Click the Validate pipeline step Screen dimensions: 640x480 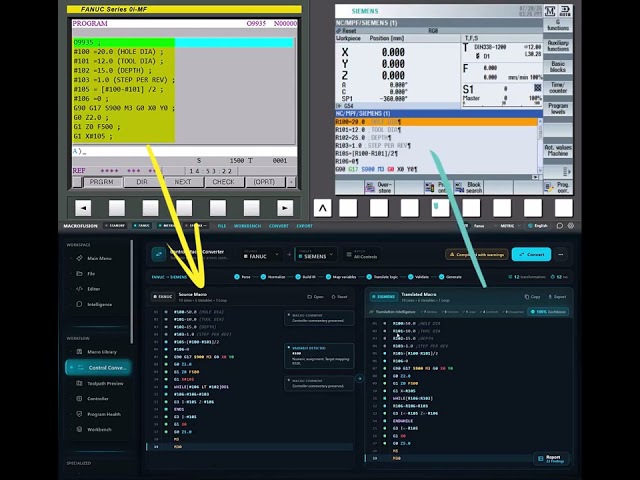[418, 277]
